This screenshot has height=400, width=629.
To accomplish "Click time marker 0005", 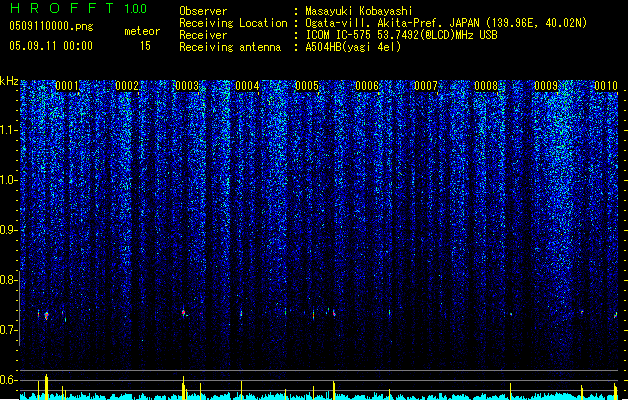I will [307, 86].
